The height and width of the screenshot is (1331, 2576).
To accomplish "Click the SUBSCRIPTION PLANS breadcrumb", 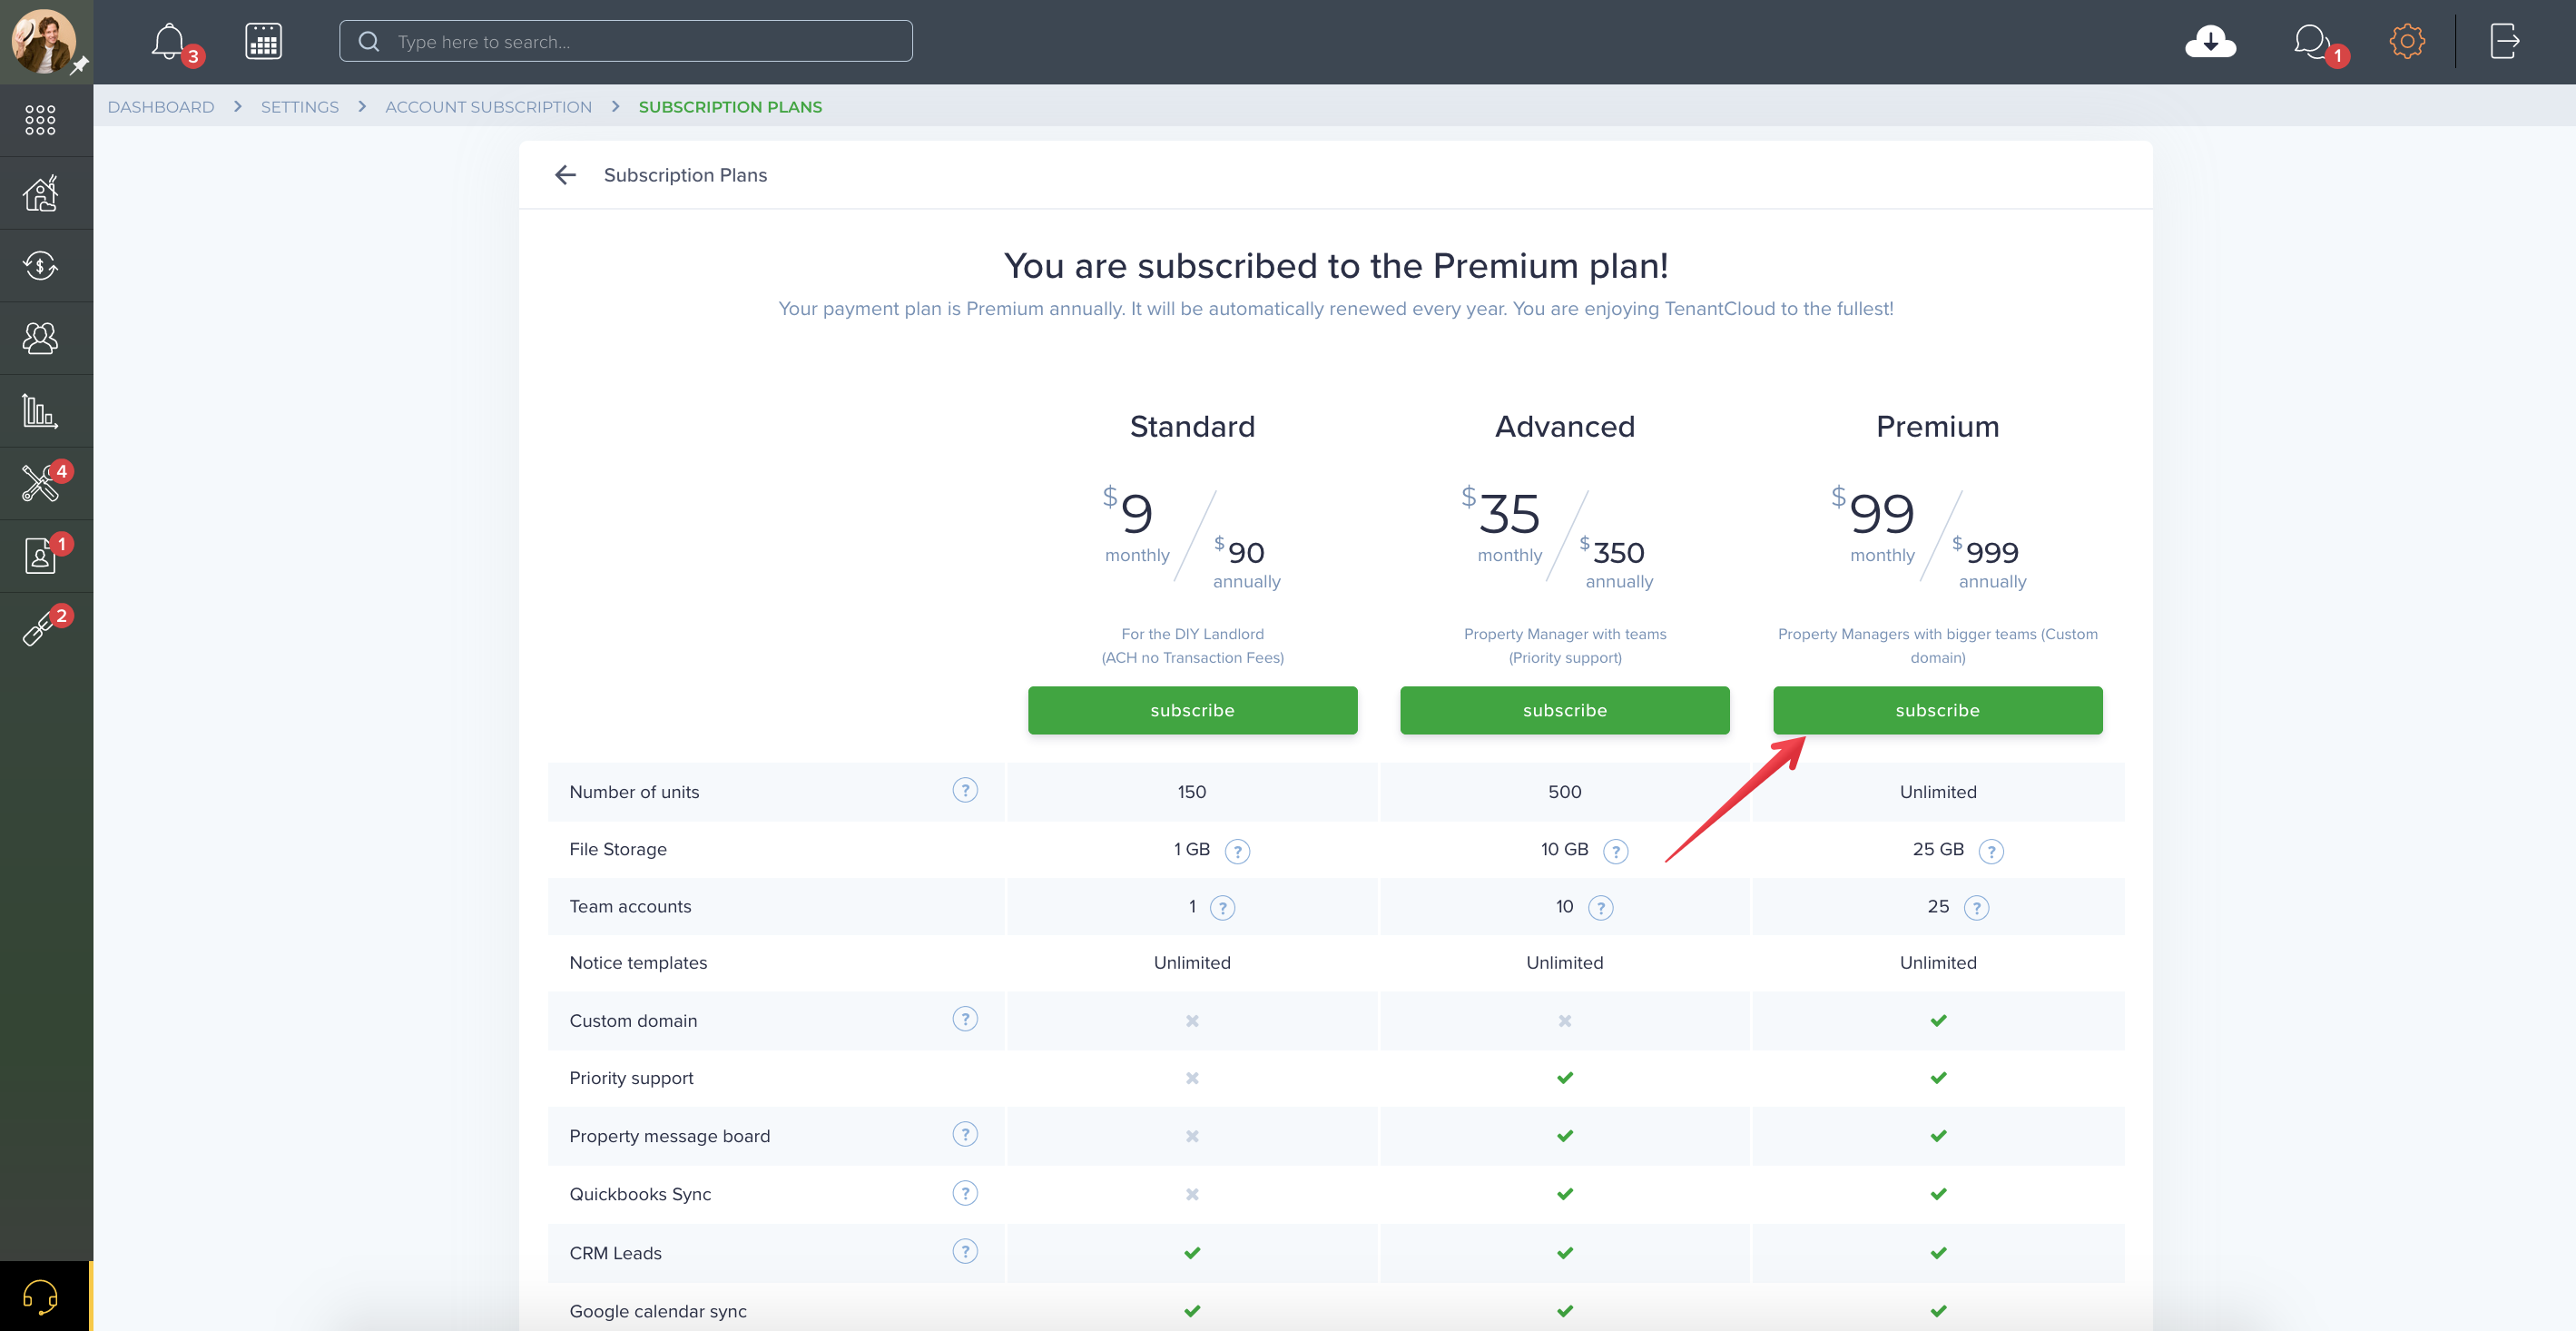I will (x=730, y=107).
